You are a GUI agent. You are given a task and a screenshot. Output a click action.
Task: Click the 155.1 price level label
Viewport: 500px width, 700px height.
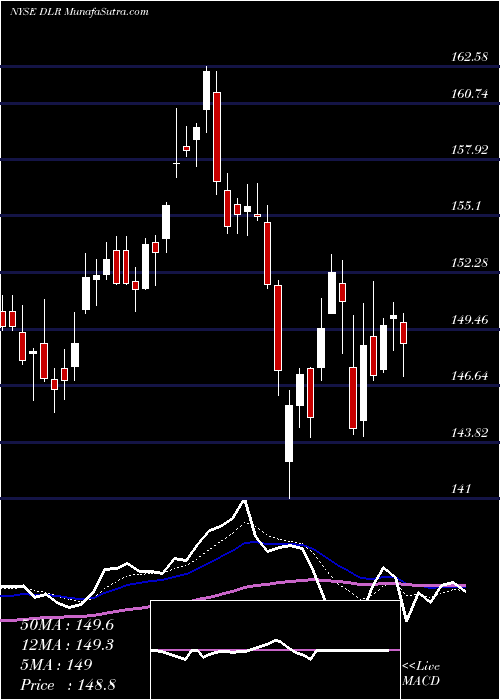[x=466, y=206]
